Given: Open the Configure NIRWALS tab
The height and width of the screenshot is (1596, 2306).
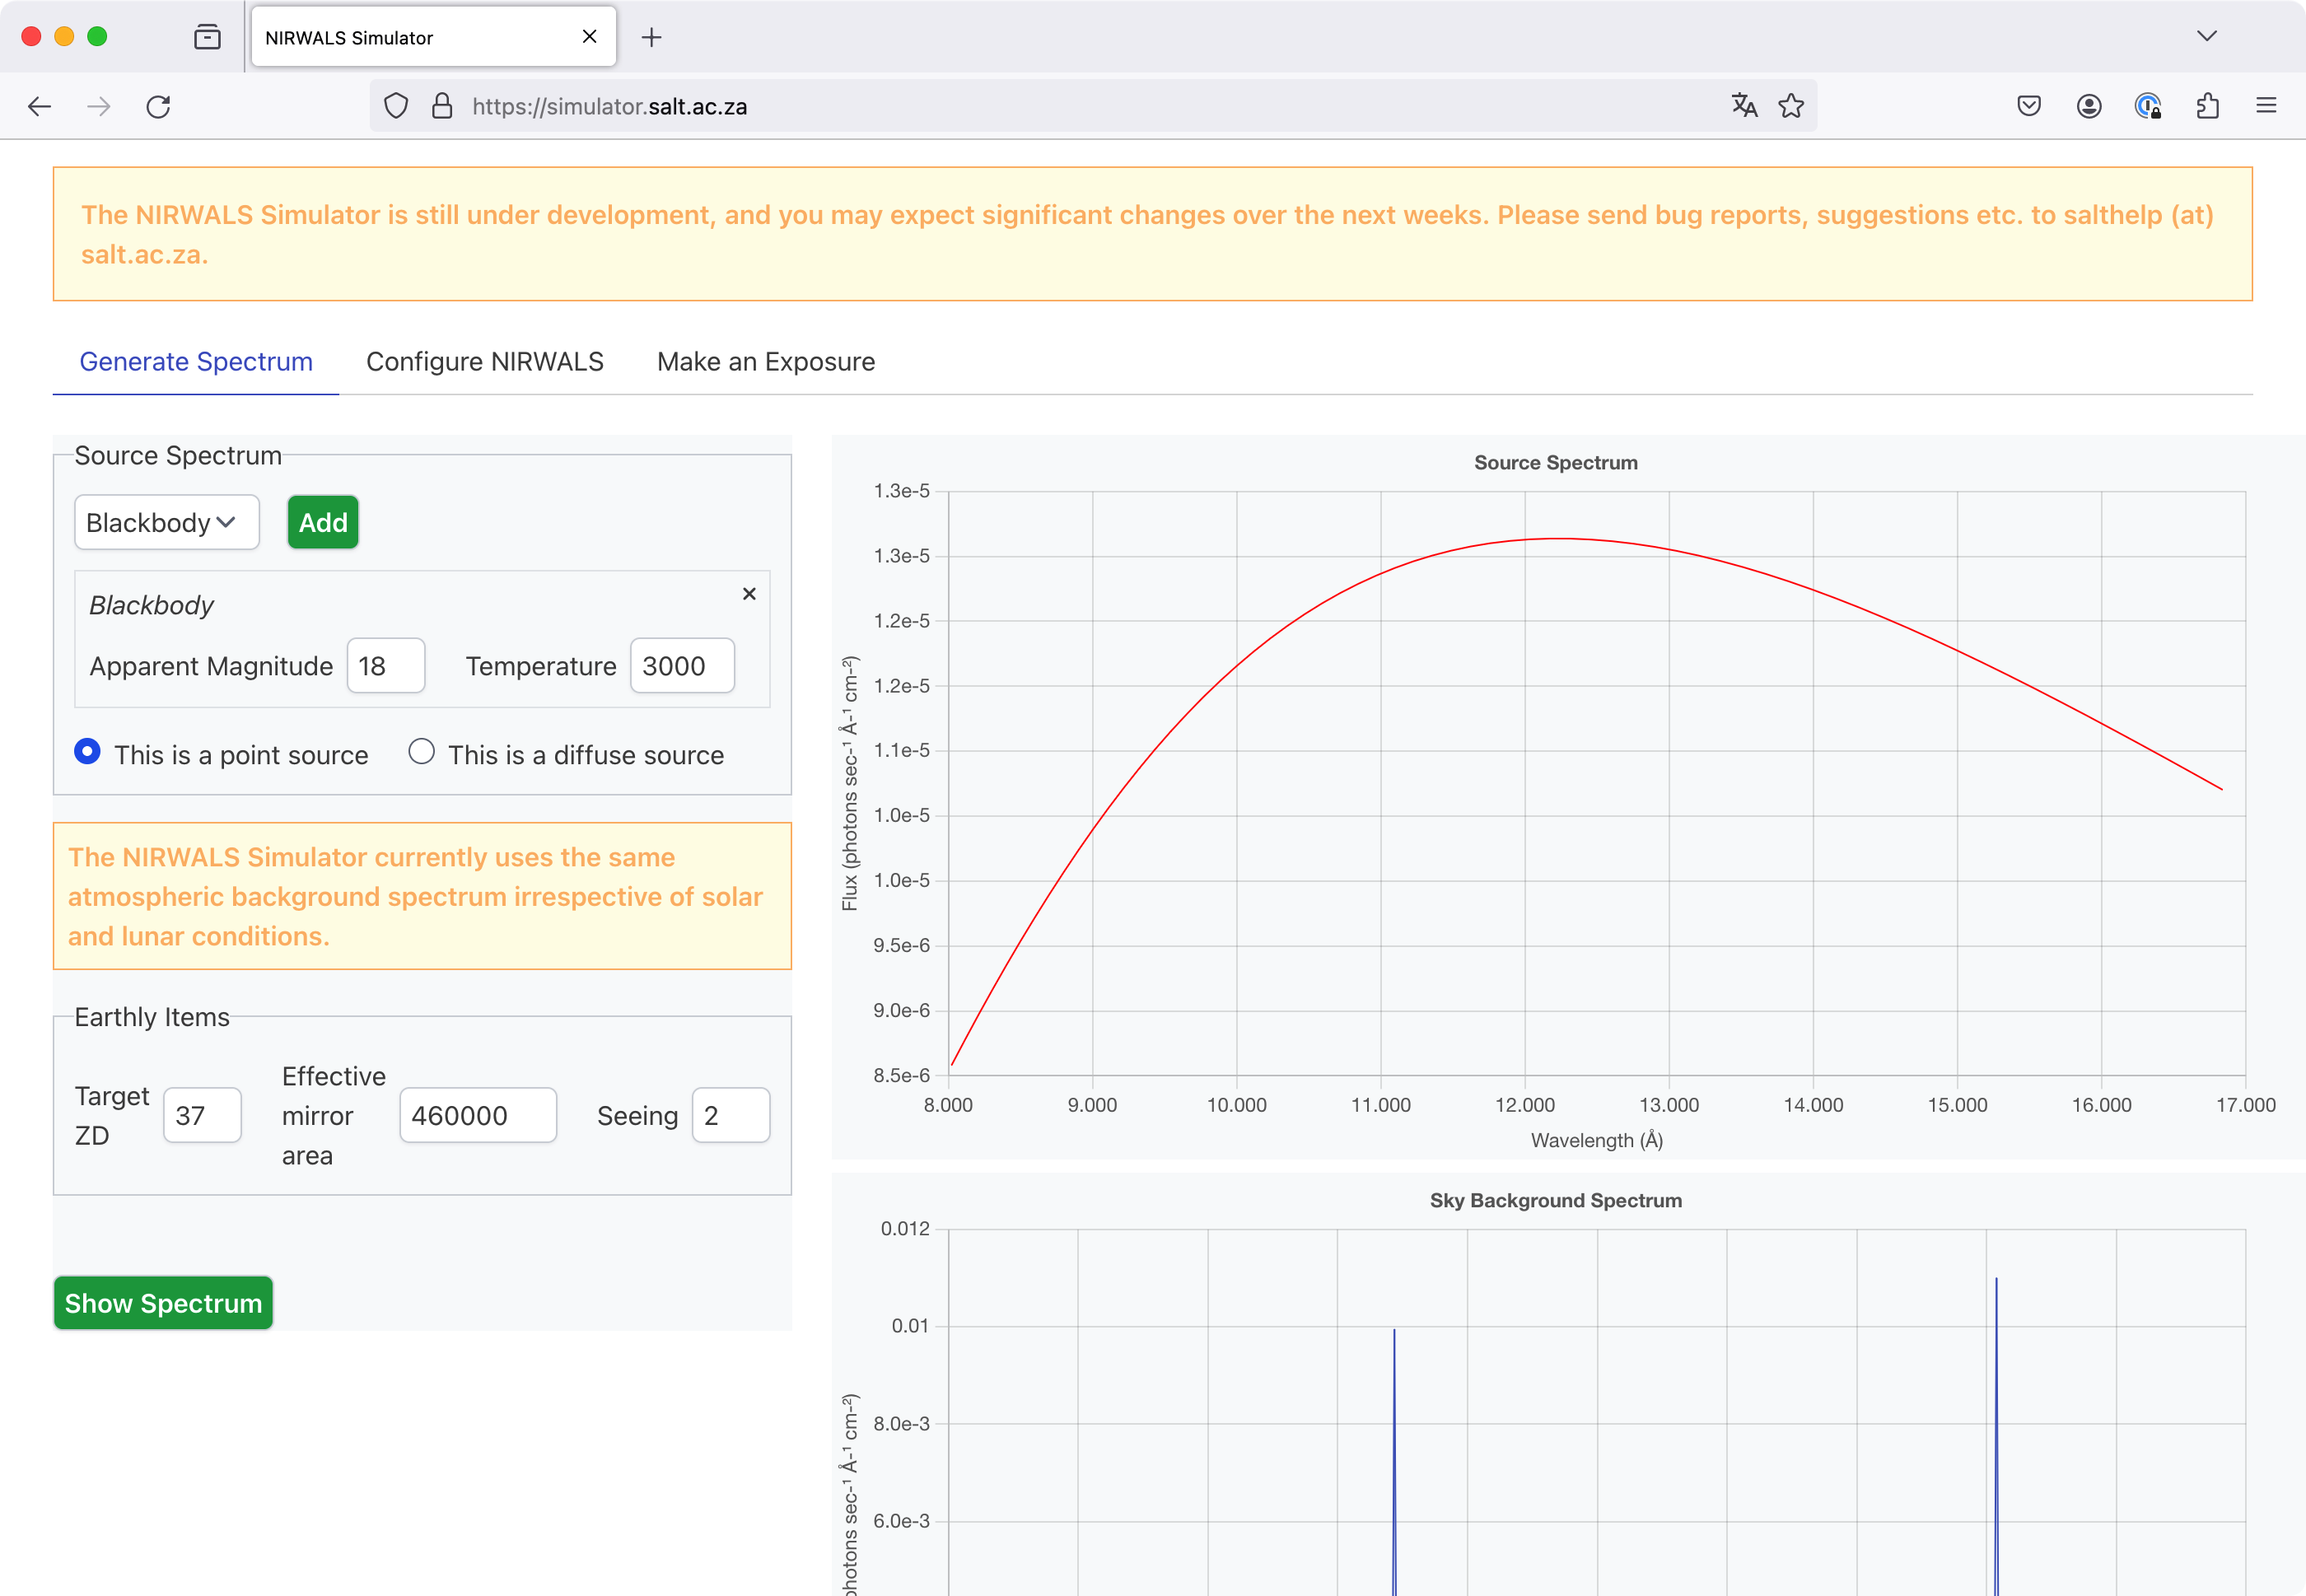Looking at the screenshot, I should [485, 362].
